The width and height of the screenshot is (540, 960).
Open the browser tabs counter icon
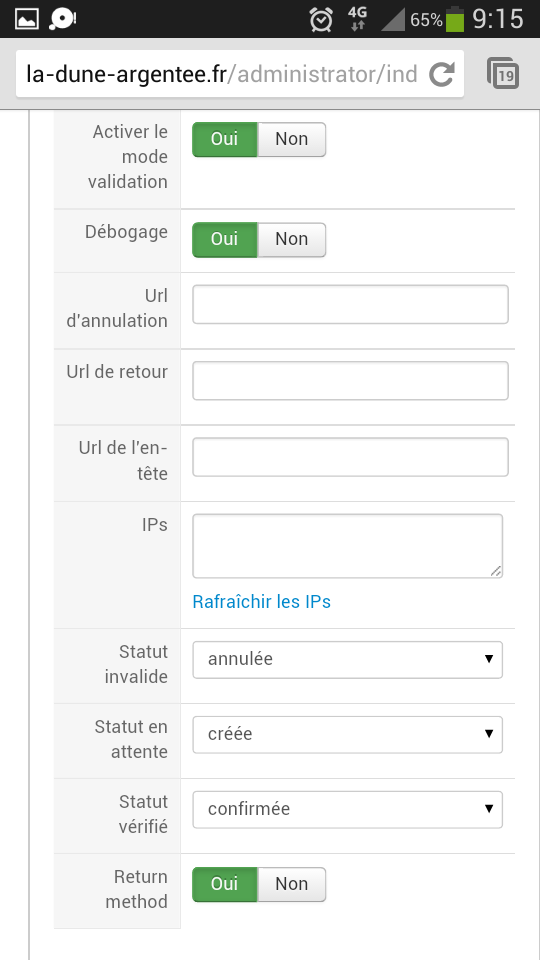click(503, 73)
